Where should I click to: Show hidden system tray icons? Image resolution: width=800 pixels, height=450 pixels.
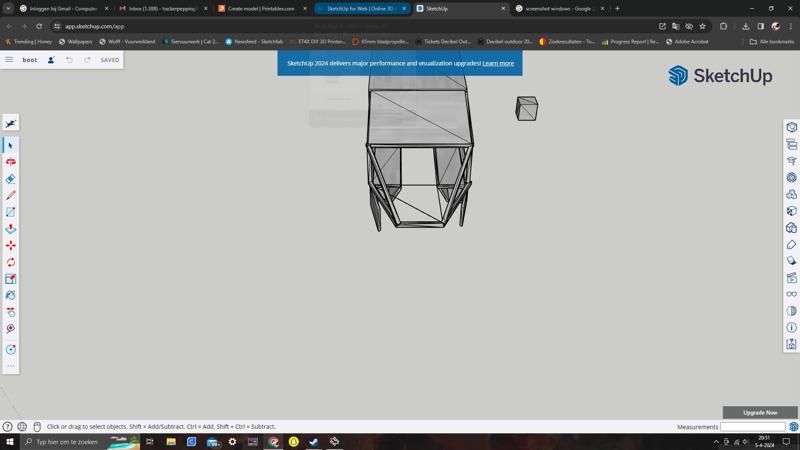(716, 442)
